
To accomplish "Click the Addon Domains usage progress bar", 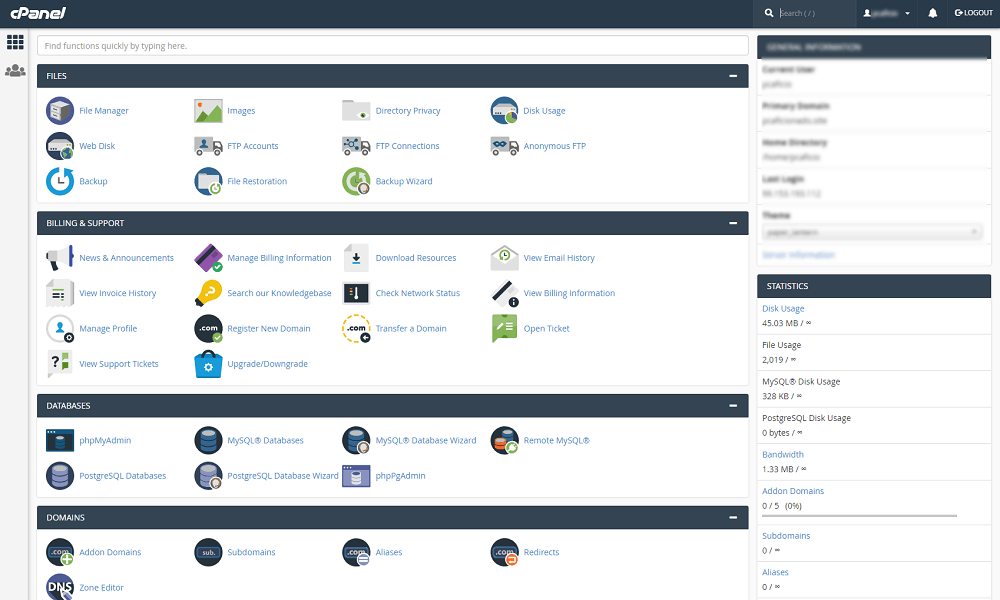I will tap(860, 516).
